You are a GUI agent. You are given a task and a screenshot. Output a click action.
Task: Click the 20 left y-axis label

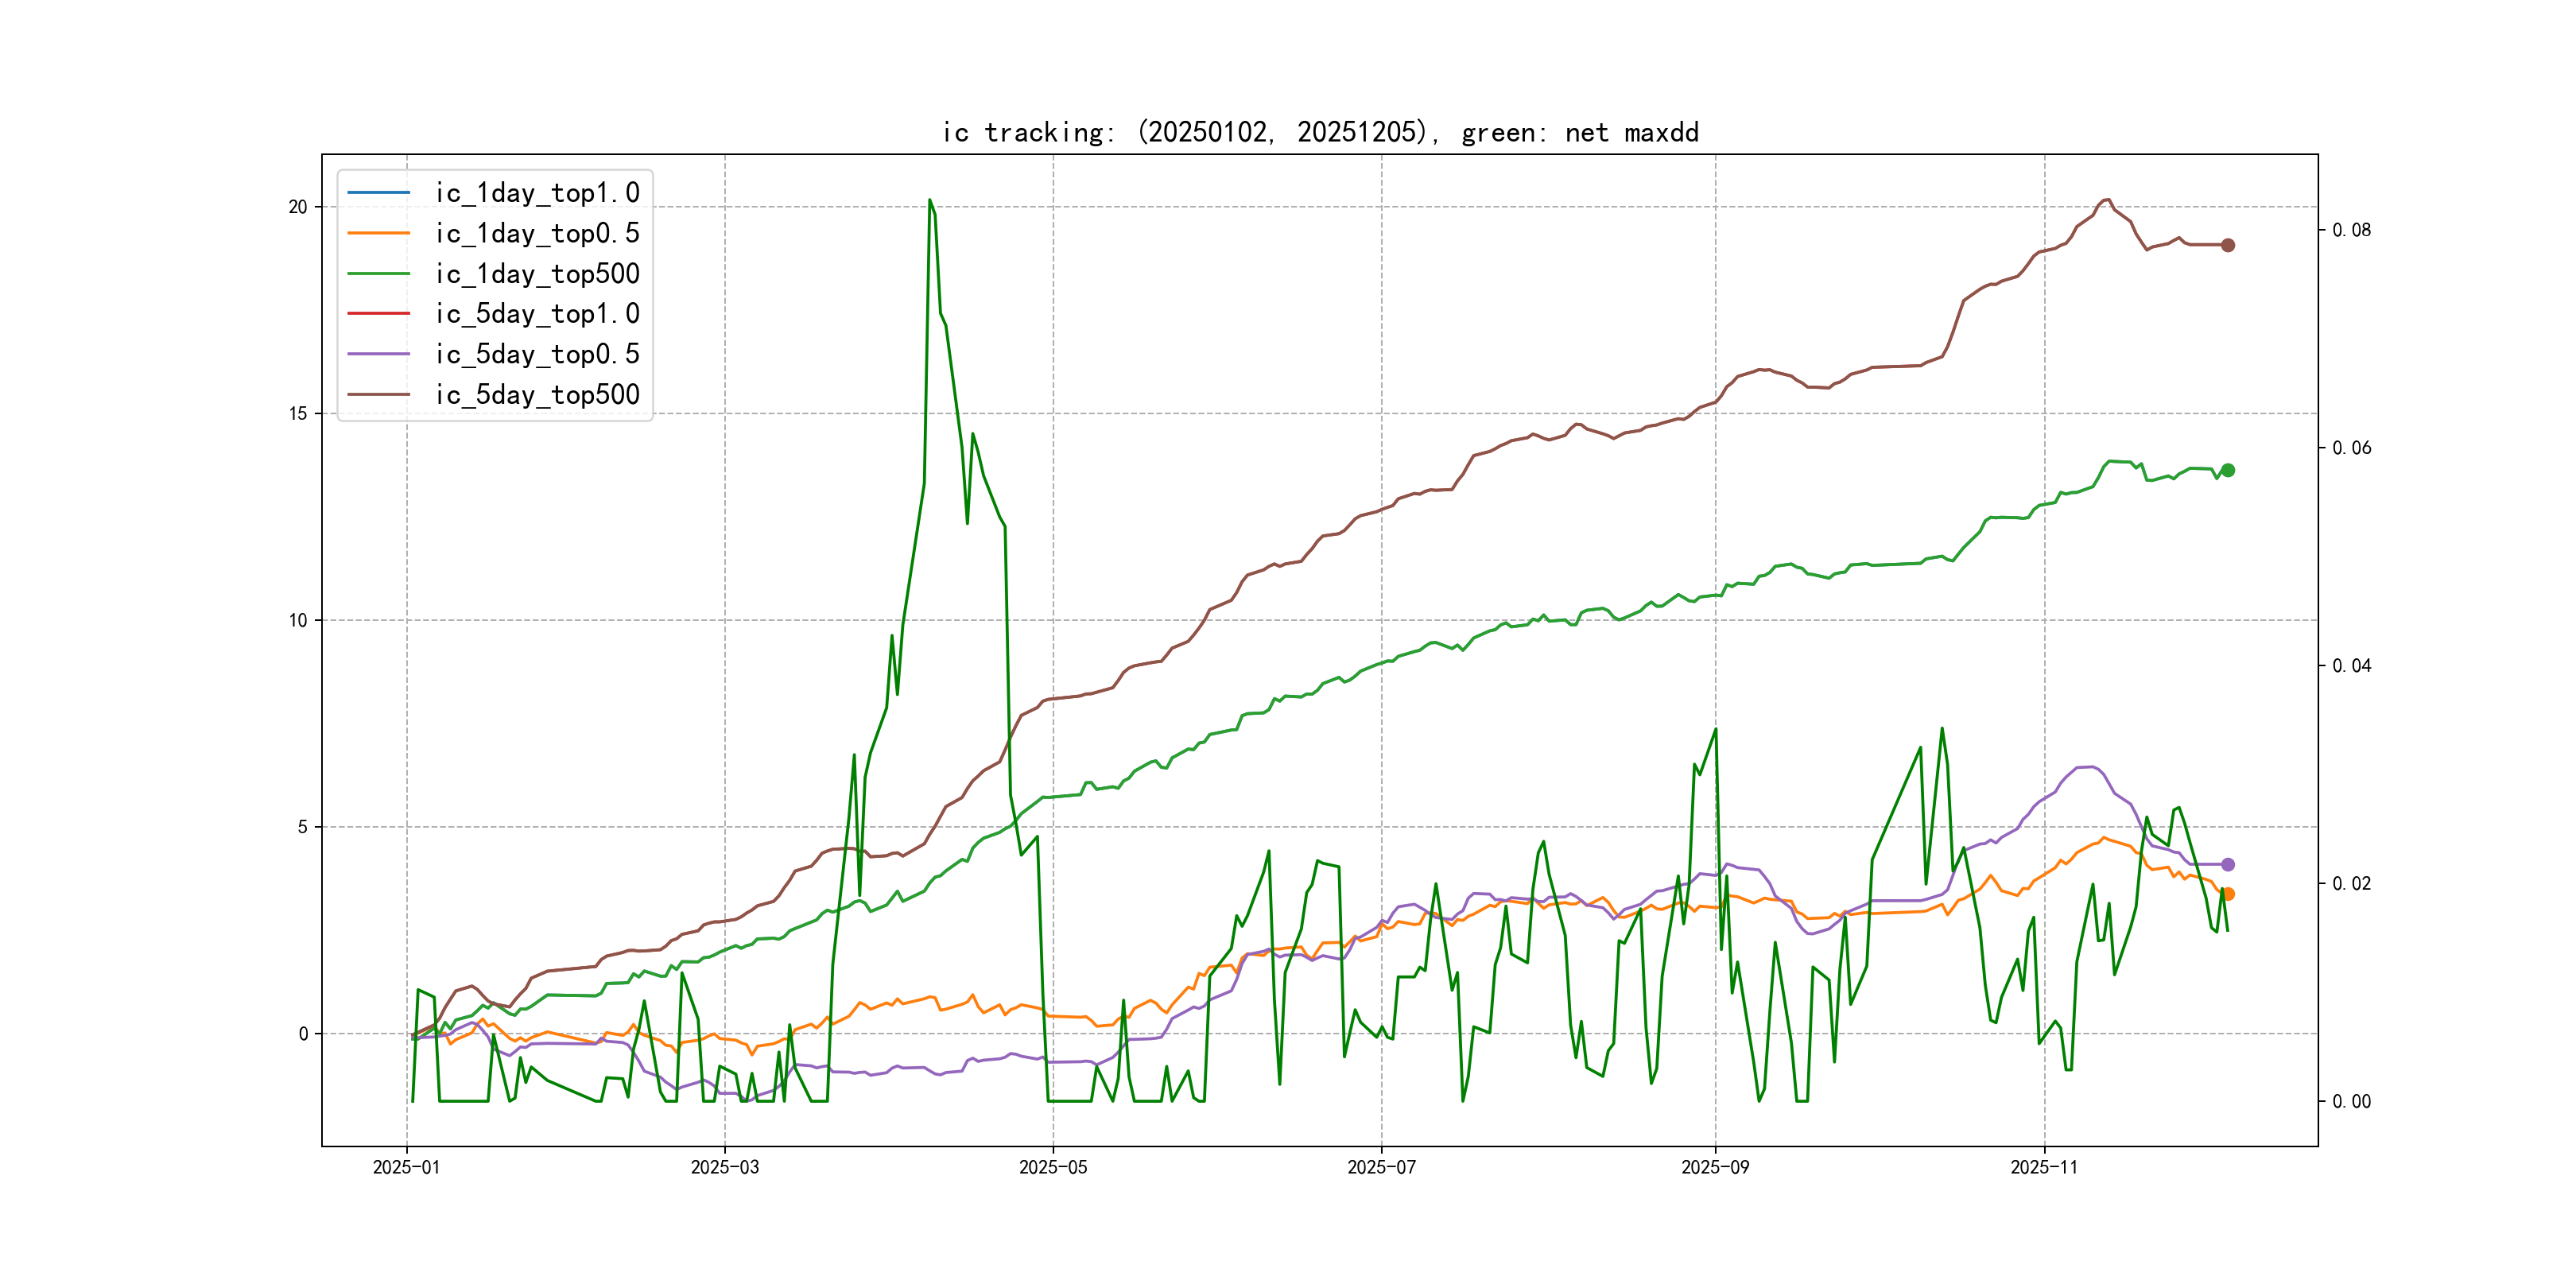(x=298, y=207)
